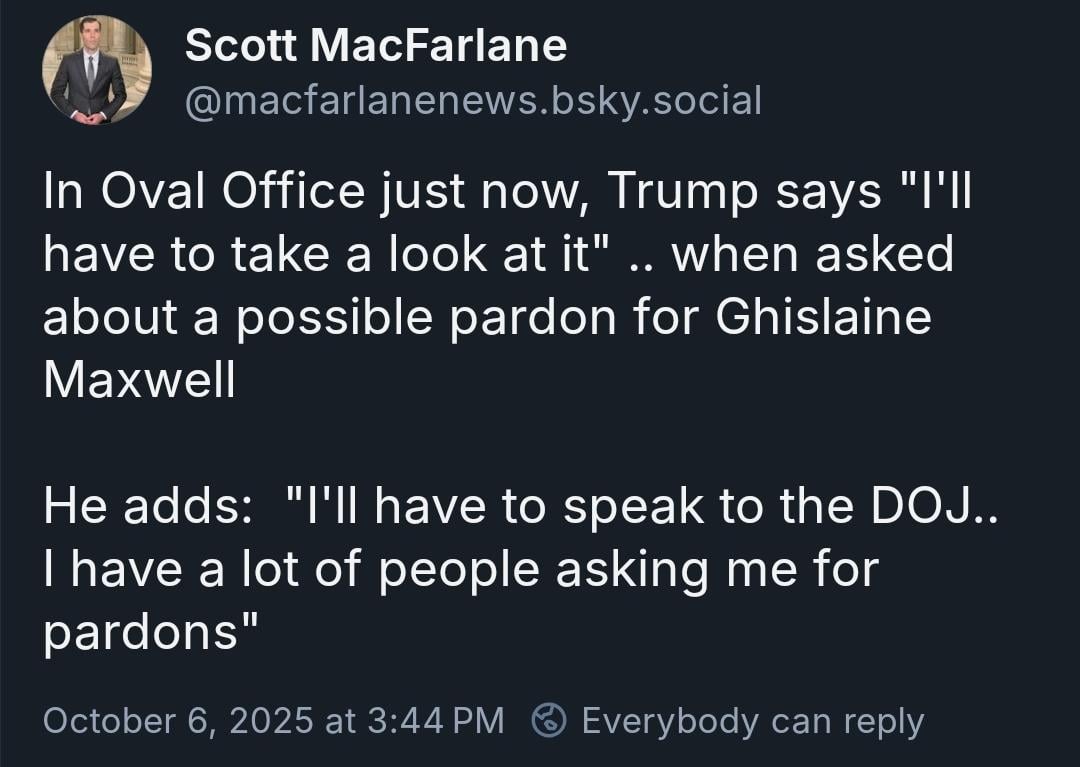Click the "Everybody can reply" label
This screenshot has width=1080, height=767.
(752, 720)
